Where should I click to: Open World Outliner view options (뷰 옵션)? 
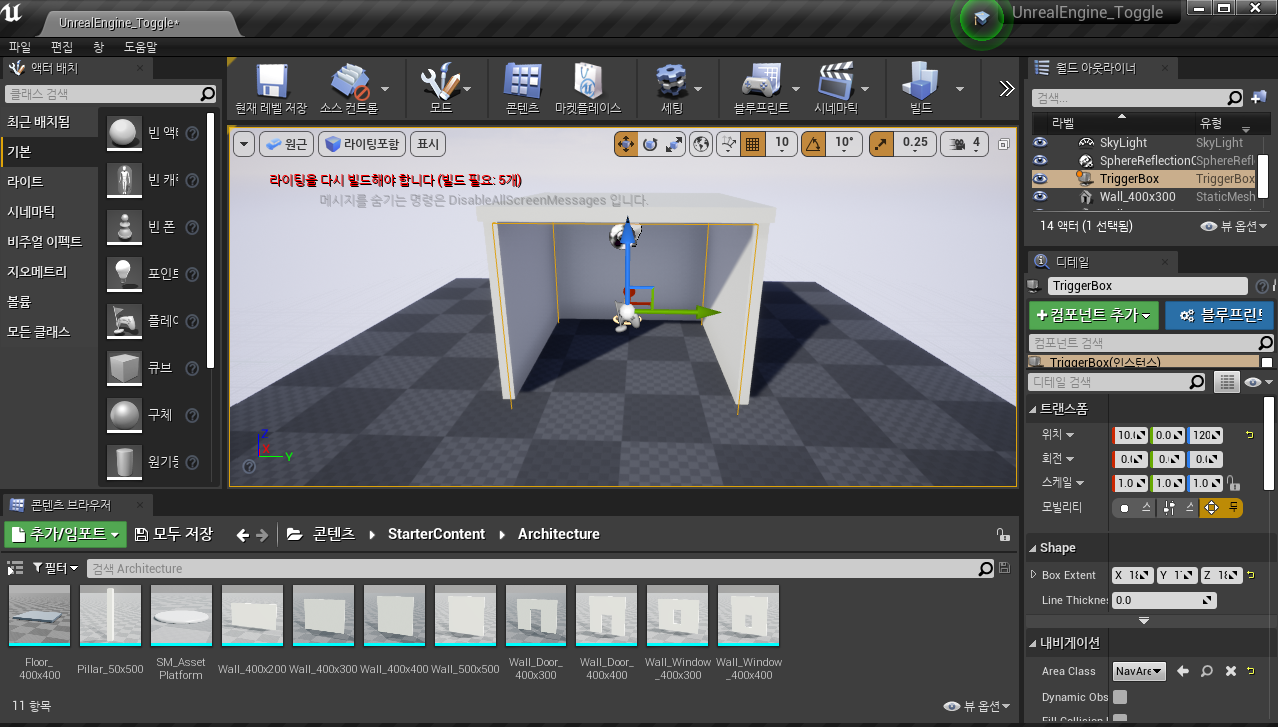[1234, 226]
